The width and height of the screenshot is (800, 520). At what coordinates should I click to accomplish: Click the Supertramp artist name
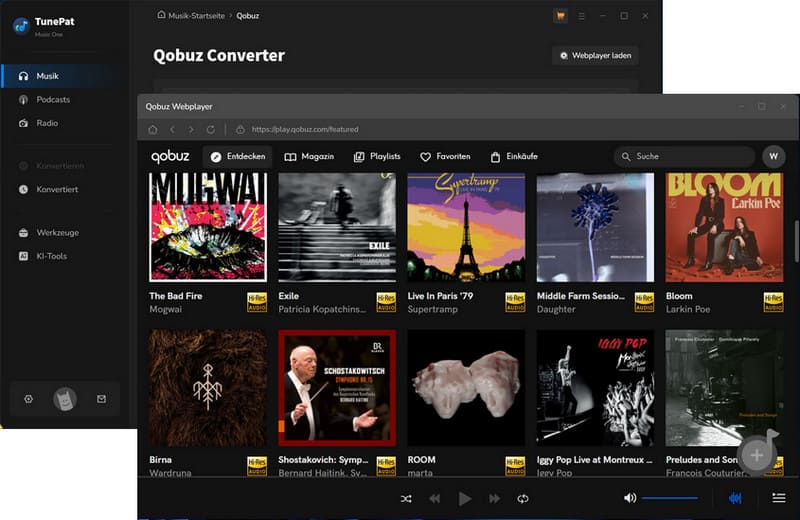pyautogui.click(x=432, y=309)
